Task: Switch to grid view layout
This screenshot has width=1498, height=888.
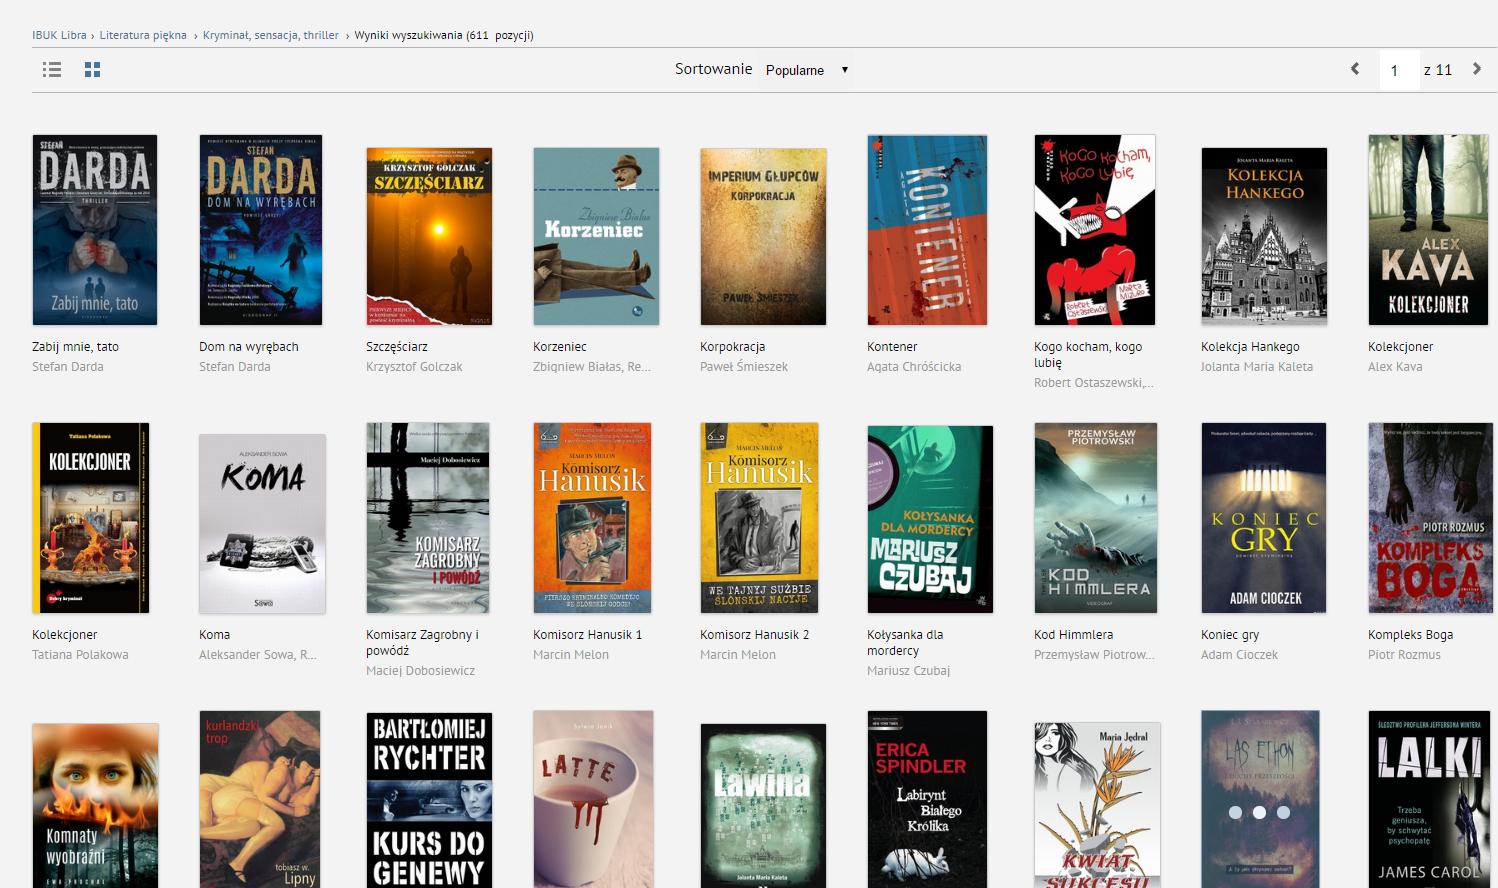Action: (x=93, y=69)
